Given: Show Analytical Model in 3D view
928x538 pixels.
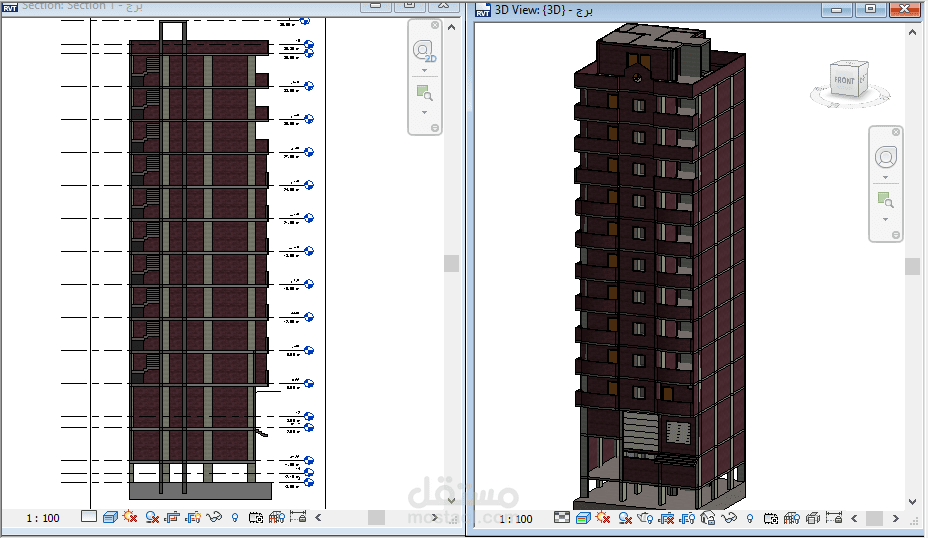Looking at the screenshot, I should 792,518.
